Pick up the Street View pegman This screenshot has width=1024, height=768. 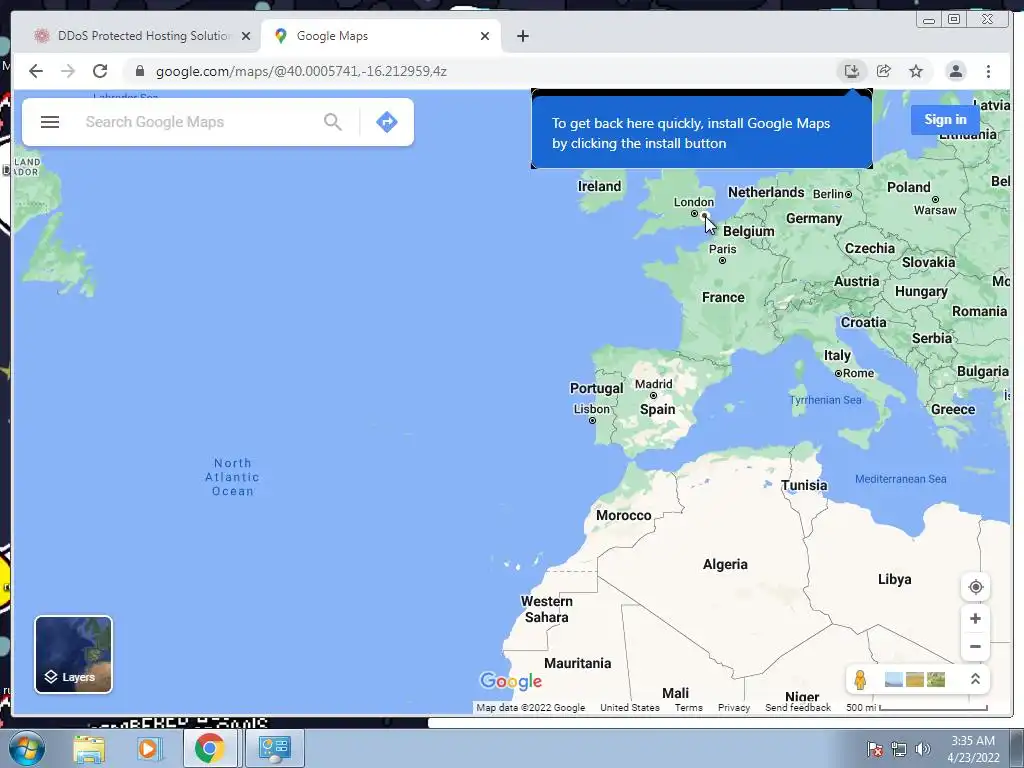point(860,680)
